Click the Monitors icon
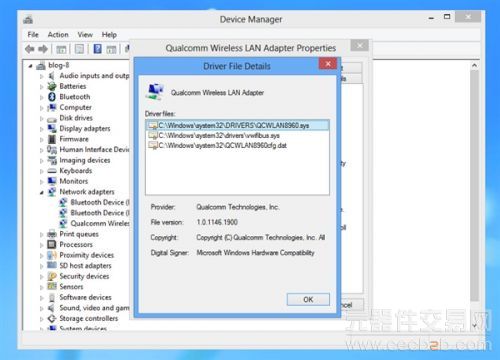Image resolution: width=500 pixels, height=360 pixels. [52, 181]
